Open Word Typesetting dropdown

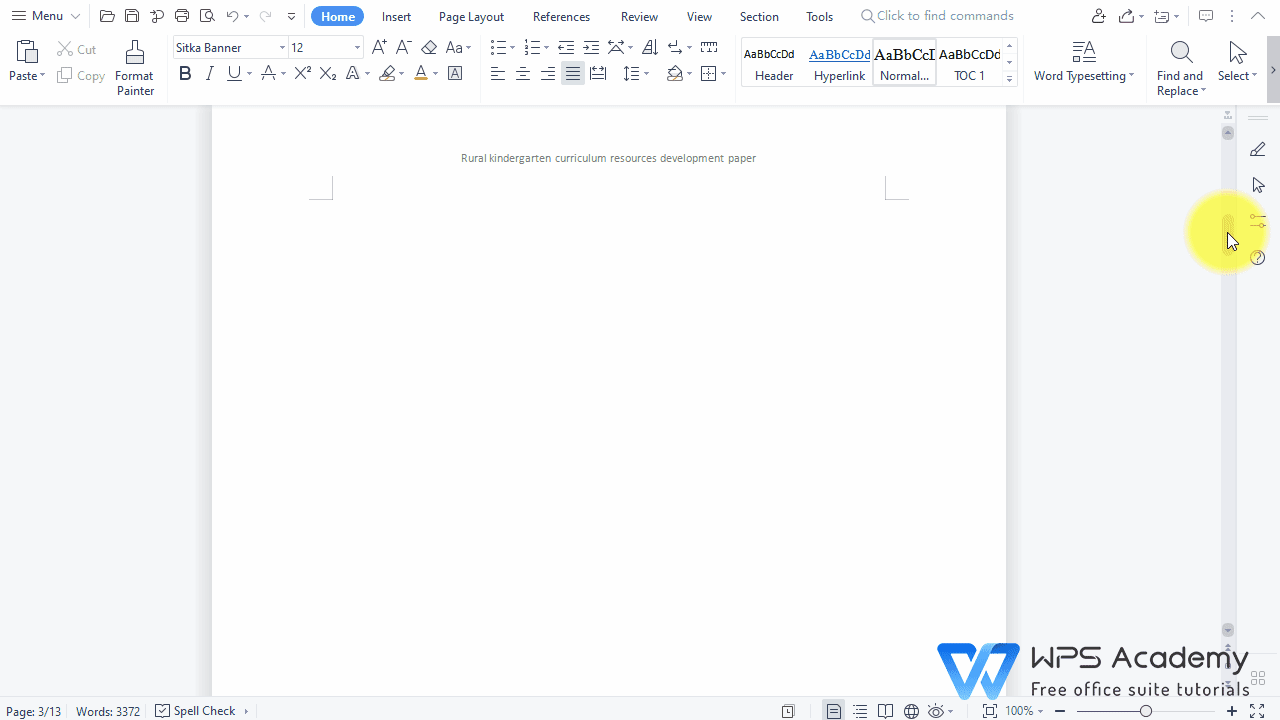coord(1084,76)
